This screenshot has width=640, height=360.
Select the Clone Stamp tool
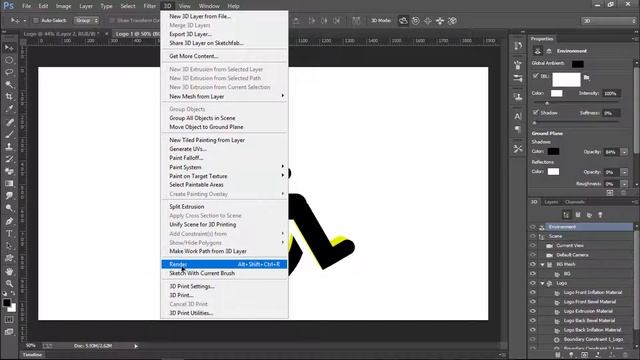[x=9, y=147]
